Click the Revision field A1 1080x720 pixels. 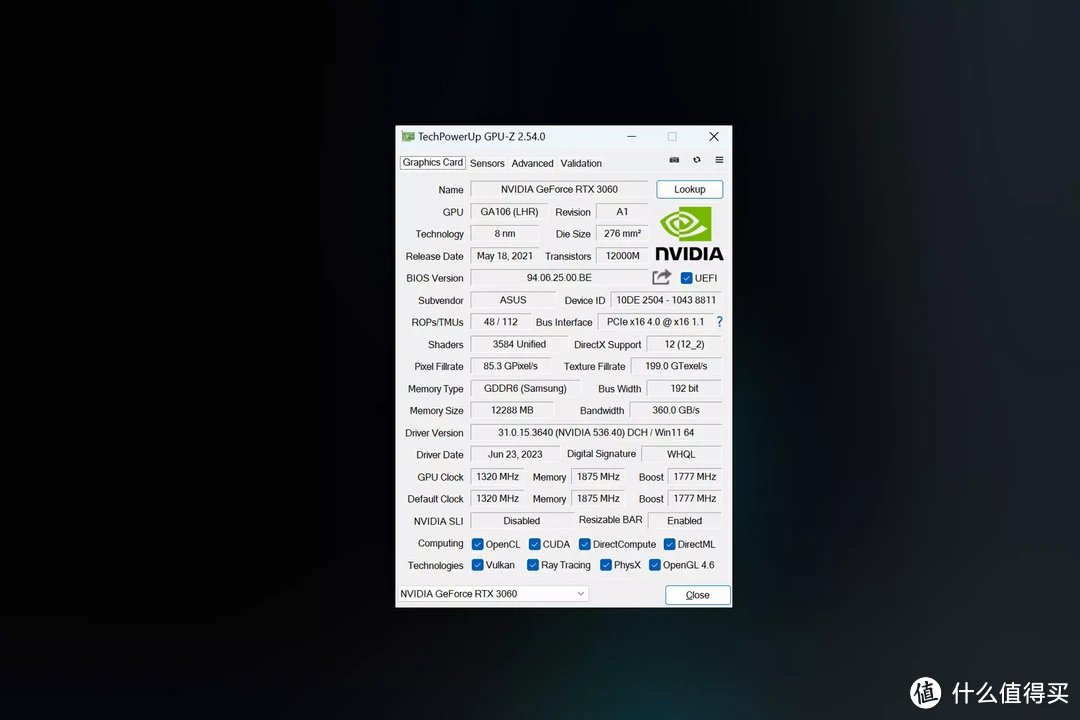pos(622,212)
